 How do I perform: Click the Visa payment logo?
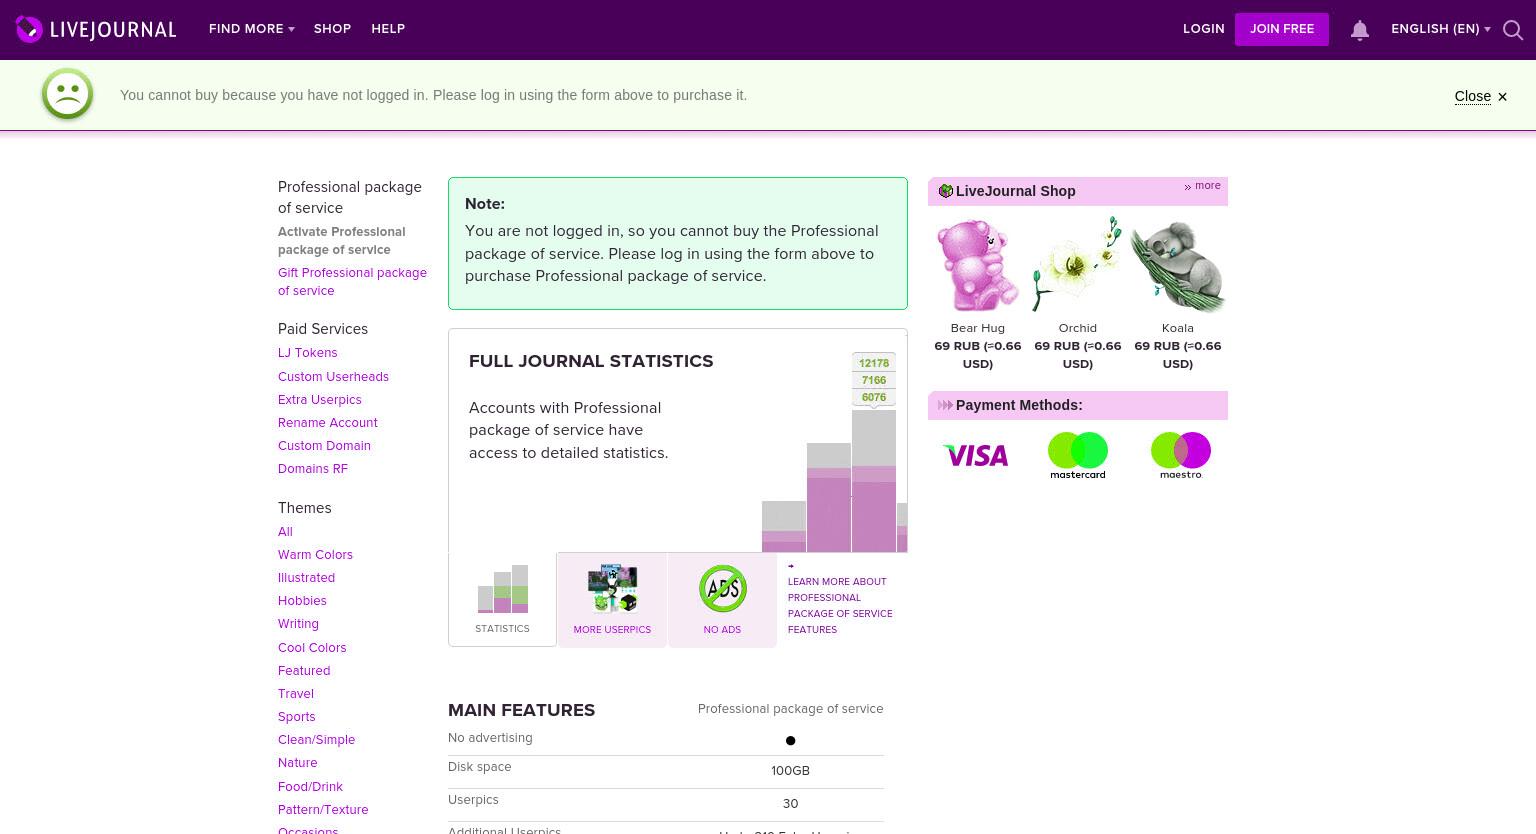(976, 455)
